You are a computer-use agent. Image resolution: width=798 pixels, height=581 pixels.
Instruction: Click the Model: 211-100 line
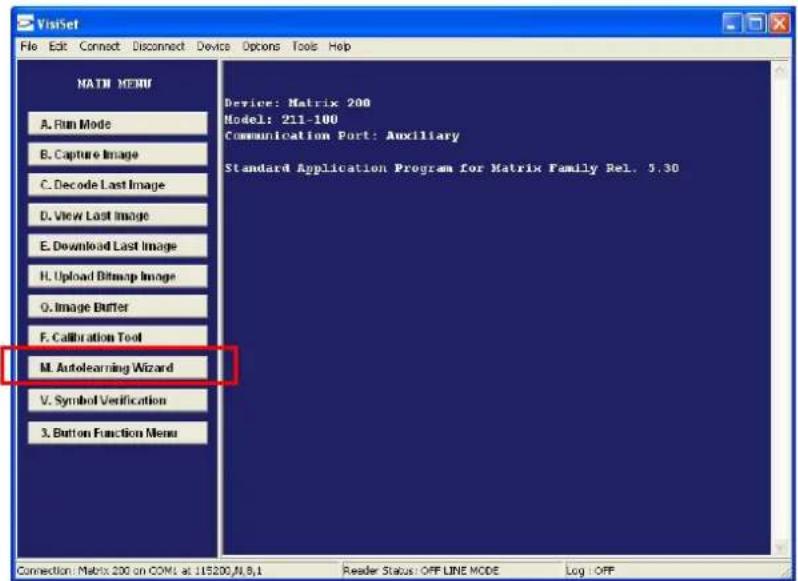click(x=281, y=120)
